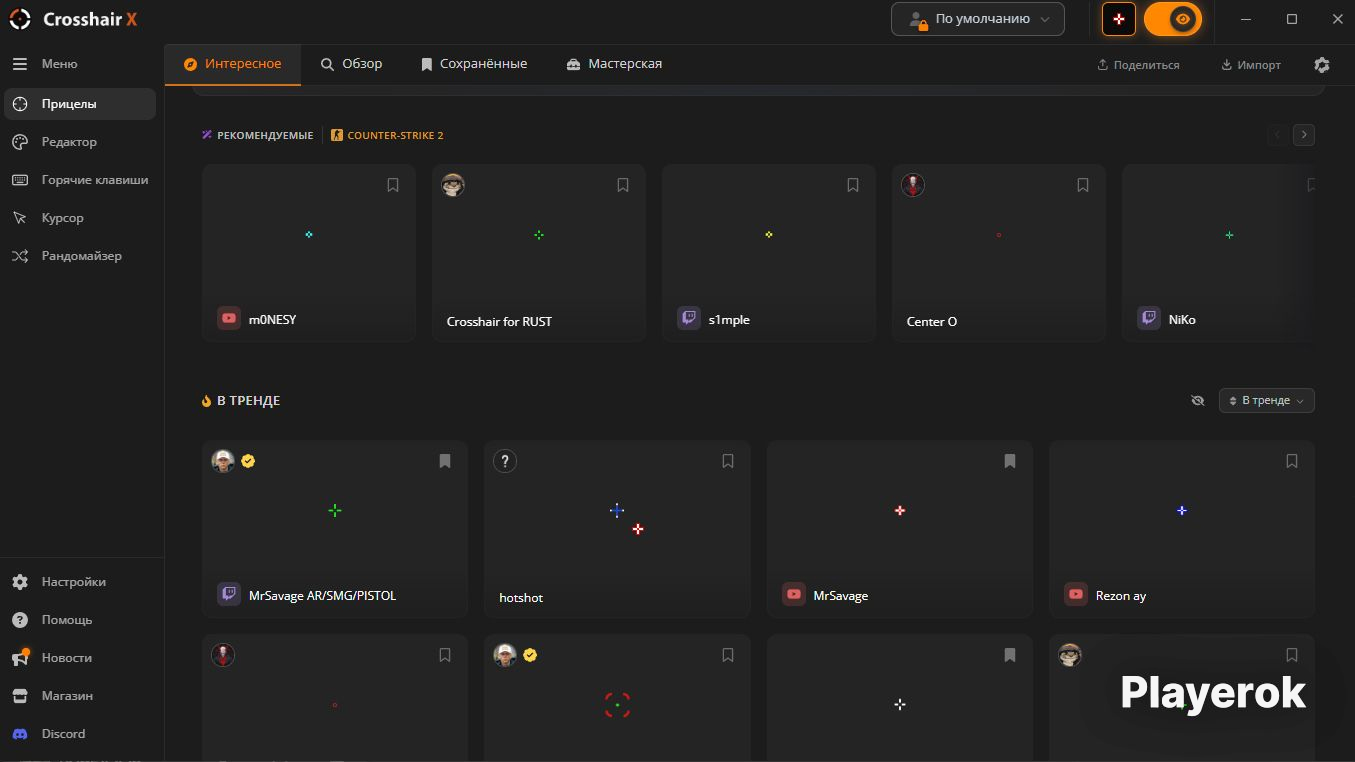Click the author avatar on Crosshair for RUST
The width and height of the screenshot is (1355, 762).
pyautogui.click(x=453, y=185)
